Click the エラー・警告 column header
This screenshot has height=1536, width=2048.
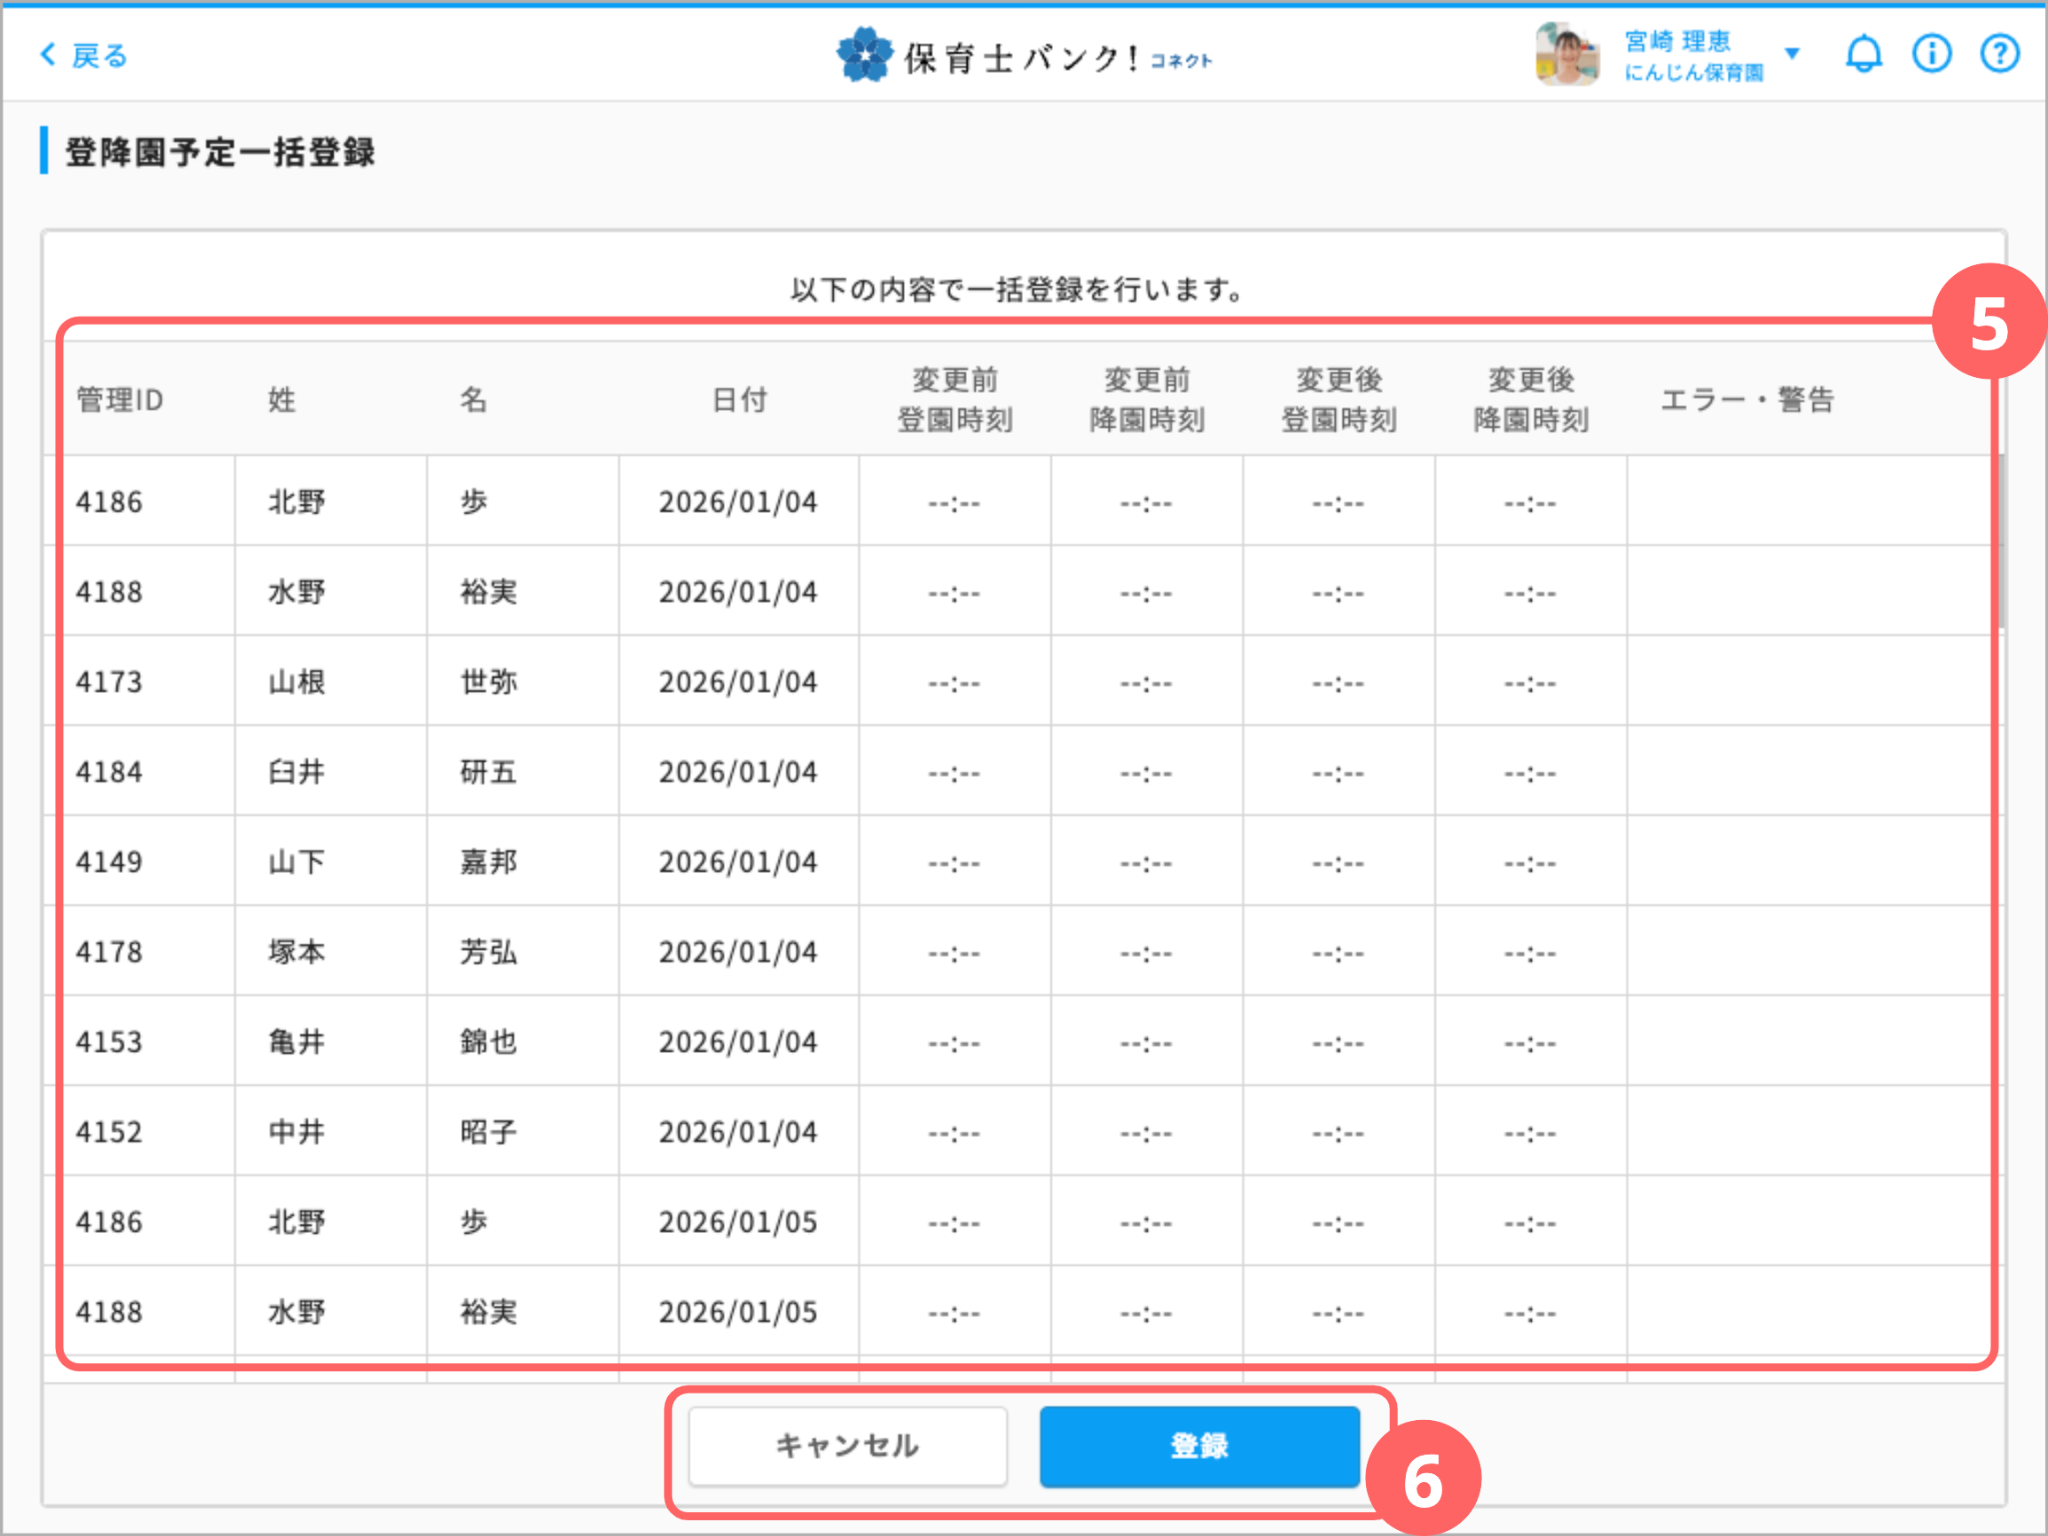[1747, 400]
